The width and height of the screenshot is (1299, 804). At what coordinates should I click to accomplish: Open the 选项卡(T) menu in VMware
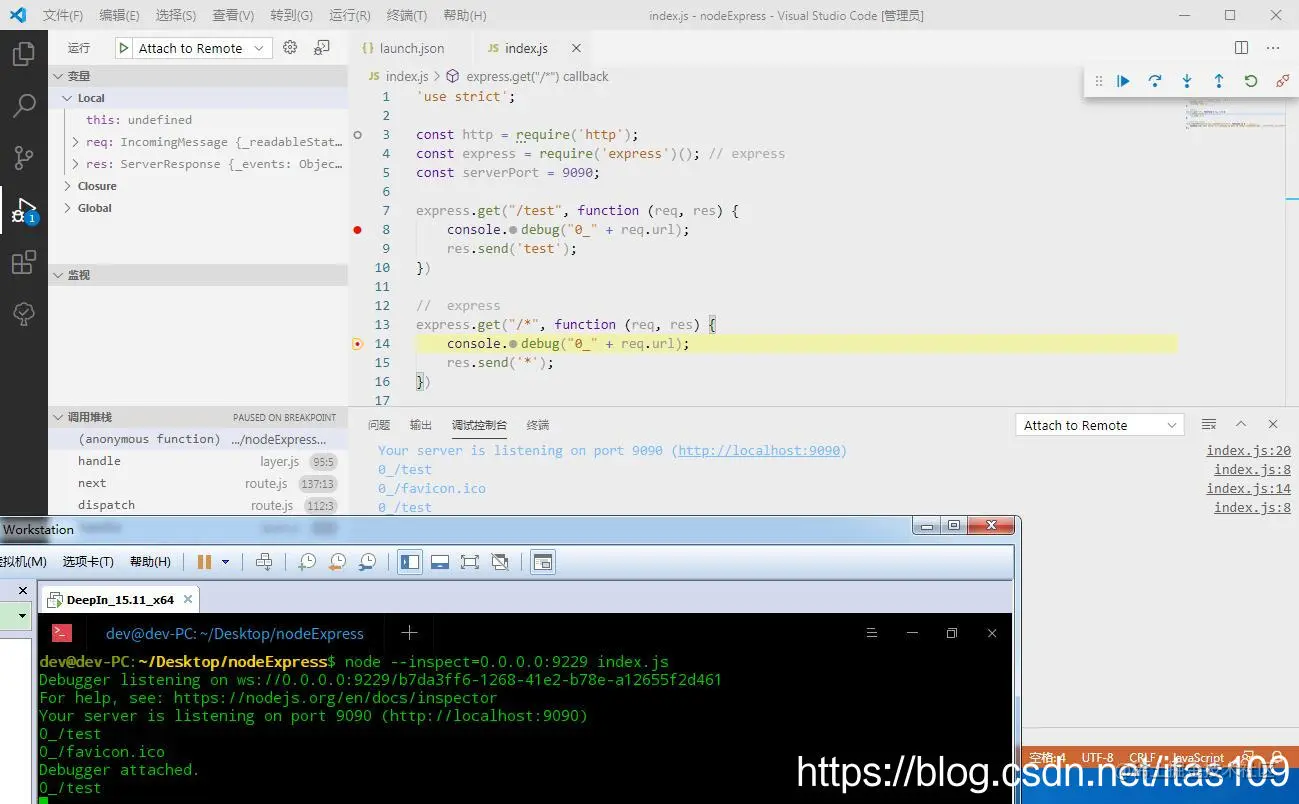[x=88, y=562]
